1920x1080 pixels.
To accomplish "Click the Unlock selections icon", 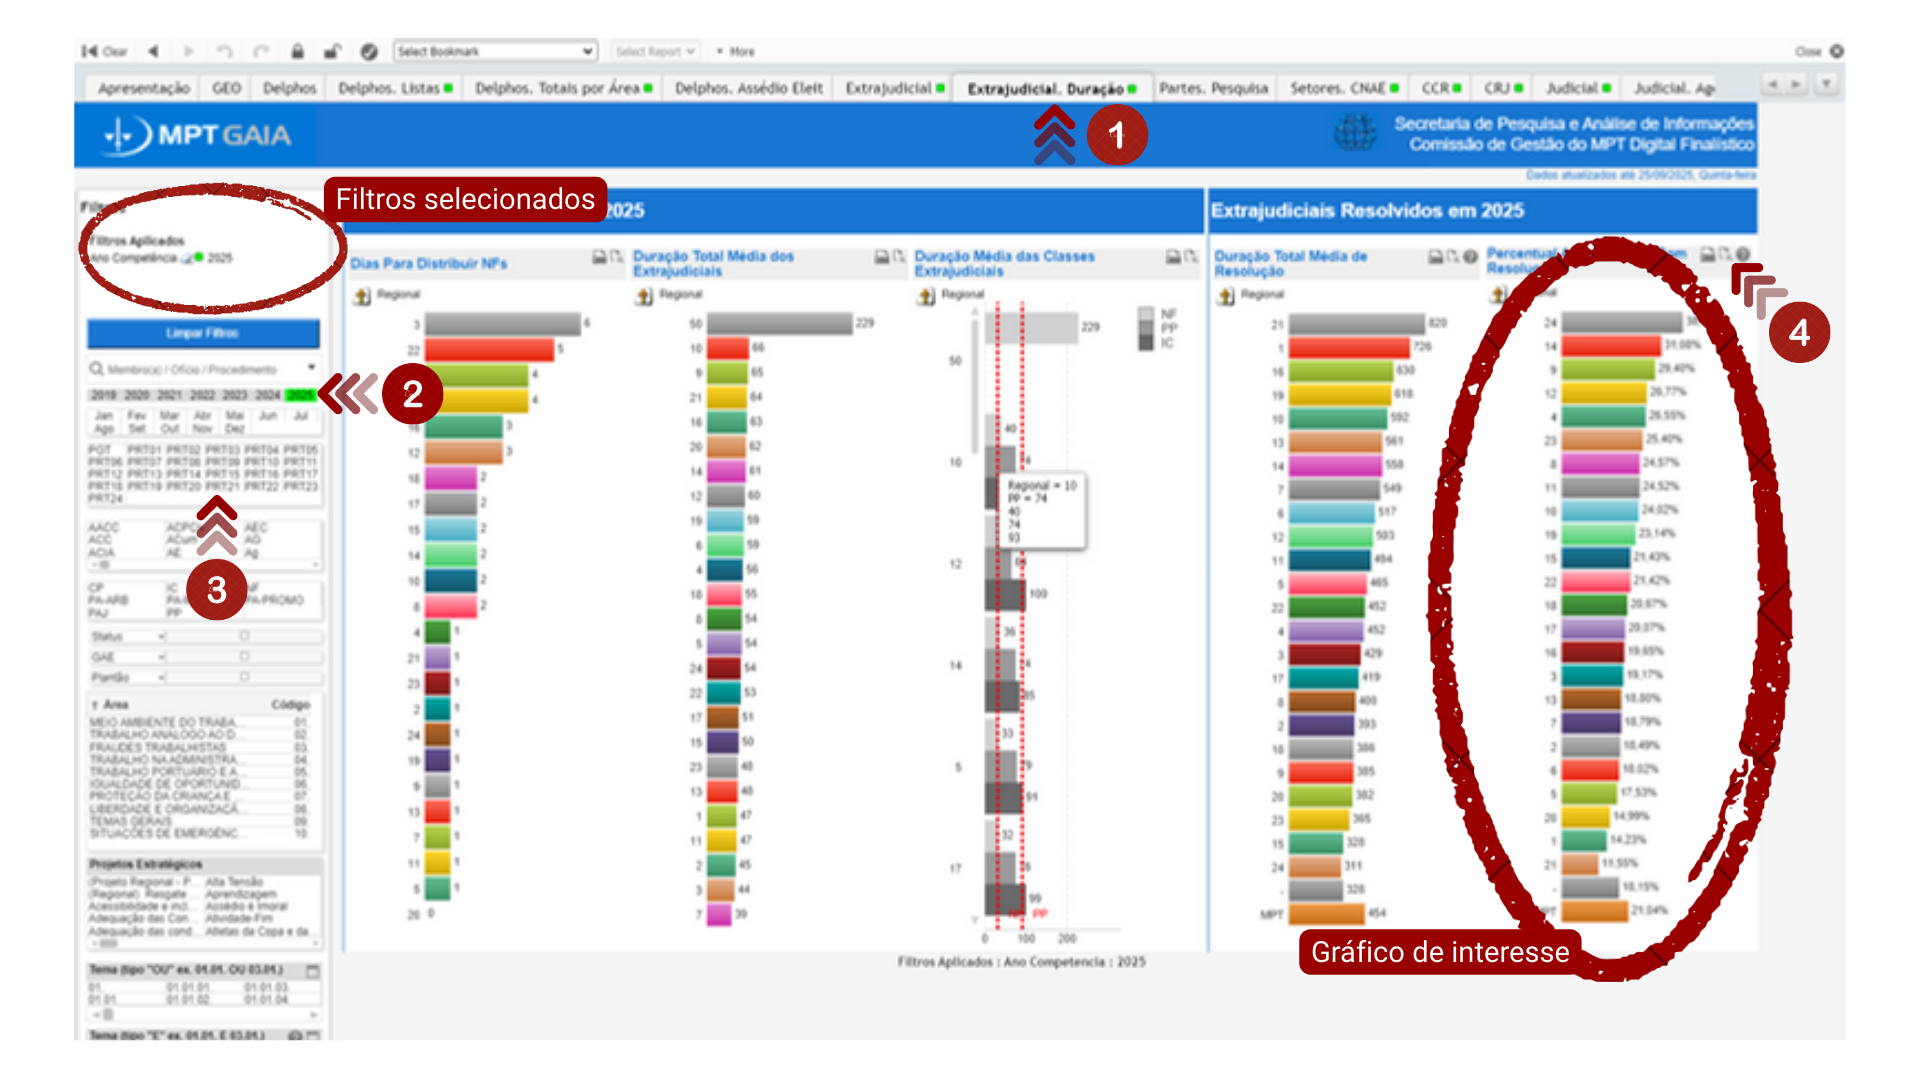I will (x=333, y=51).
